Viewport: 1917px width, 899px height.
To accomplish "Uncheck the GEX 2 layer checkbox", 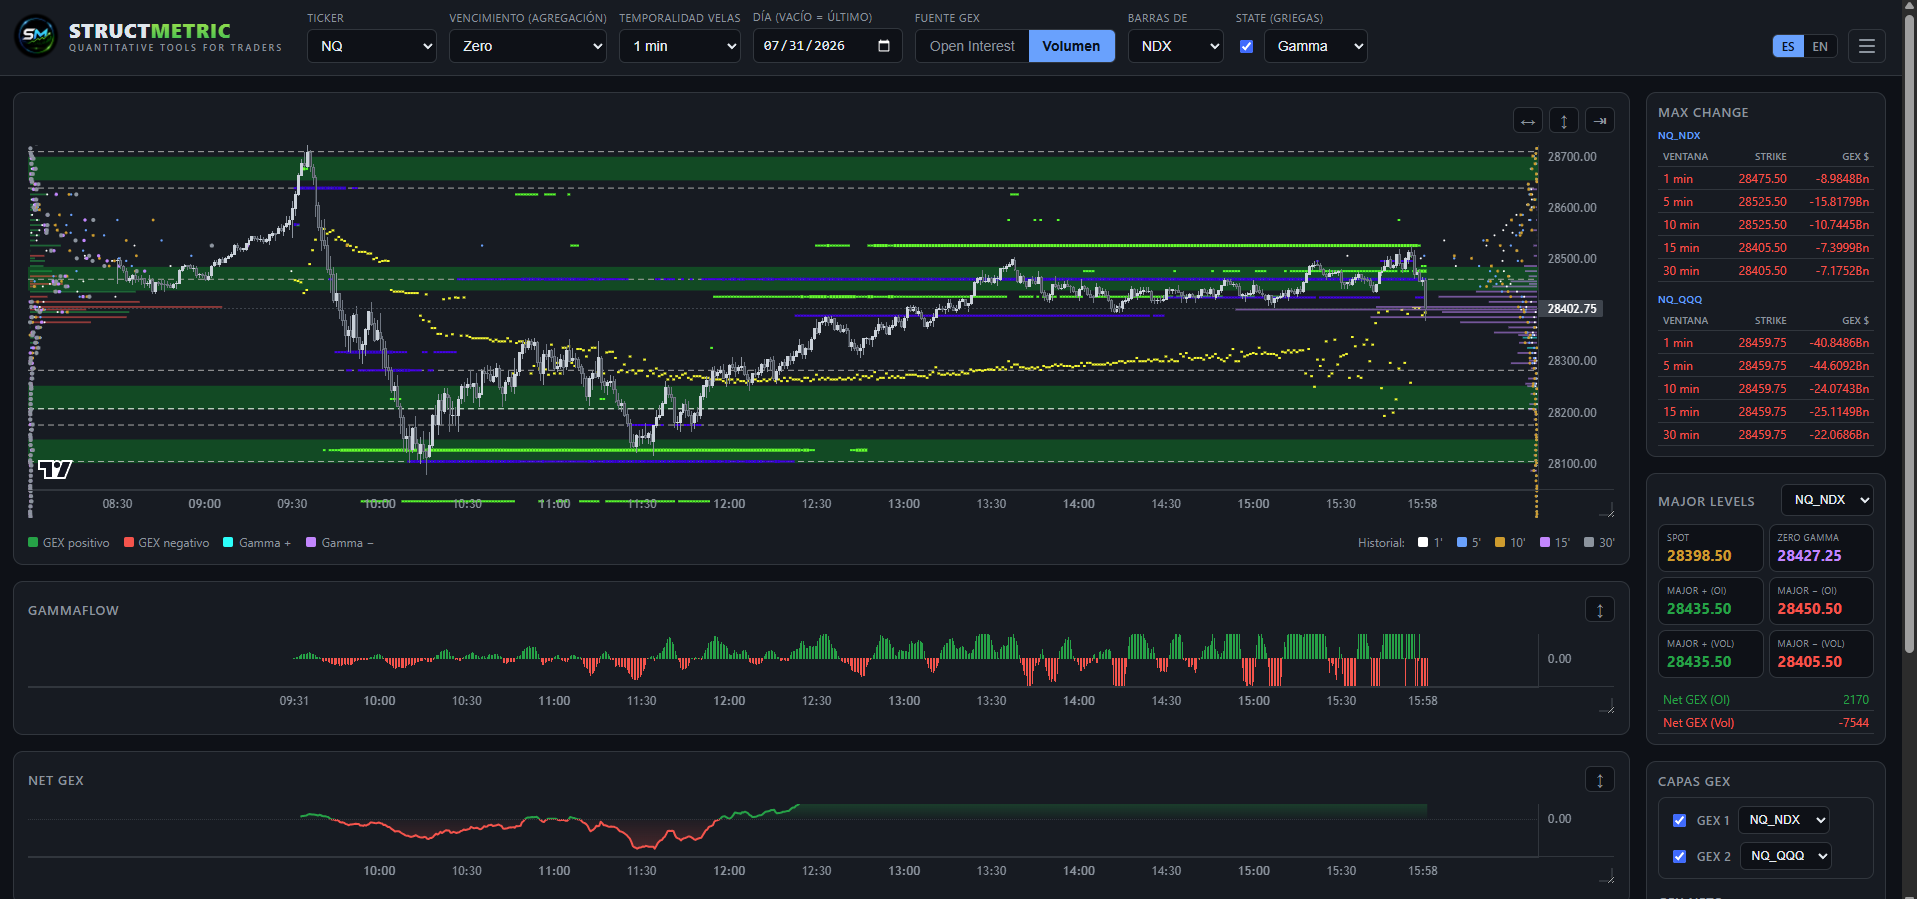I will (x=1679, y=856).
